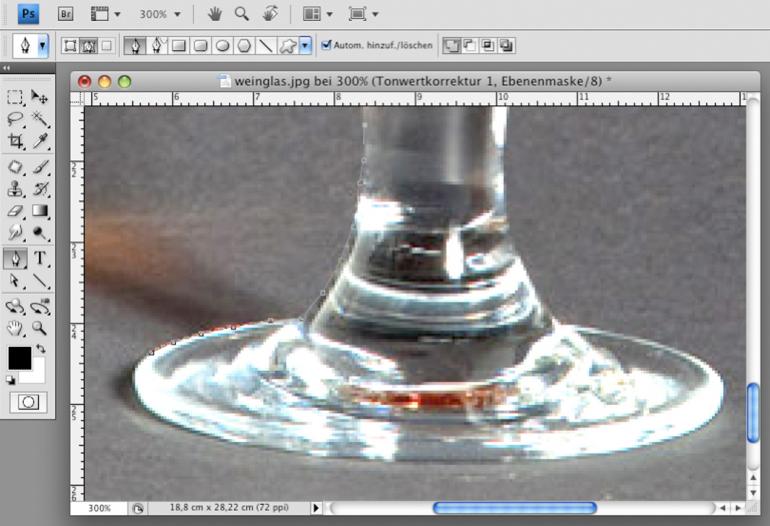The height and width of the screenshot is (526, 770).
Task: Select Exclude overlapping path areas option
Action: tap(506, 46)
